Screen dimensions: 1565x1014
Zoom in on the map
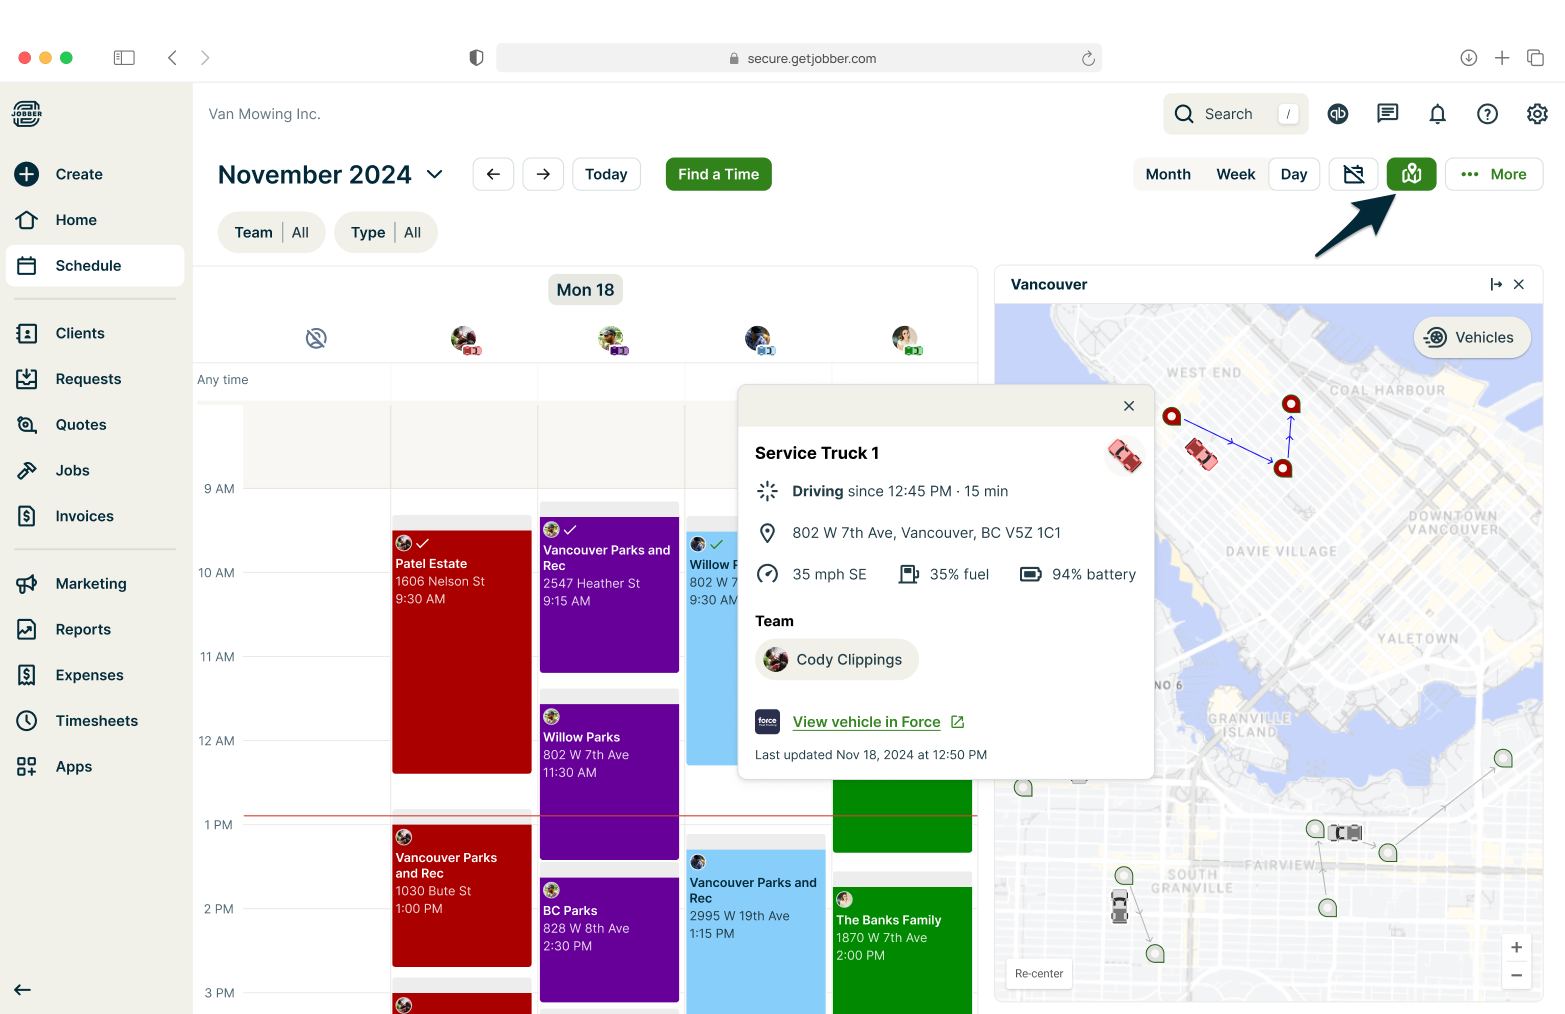point(1516,948)
